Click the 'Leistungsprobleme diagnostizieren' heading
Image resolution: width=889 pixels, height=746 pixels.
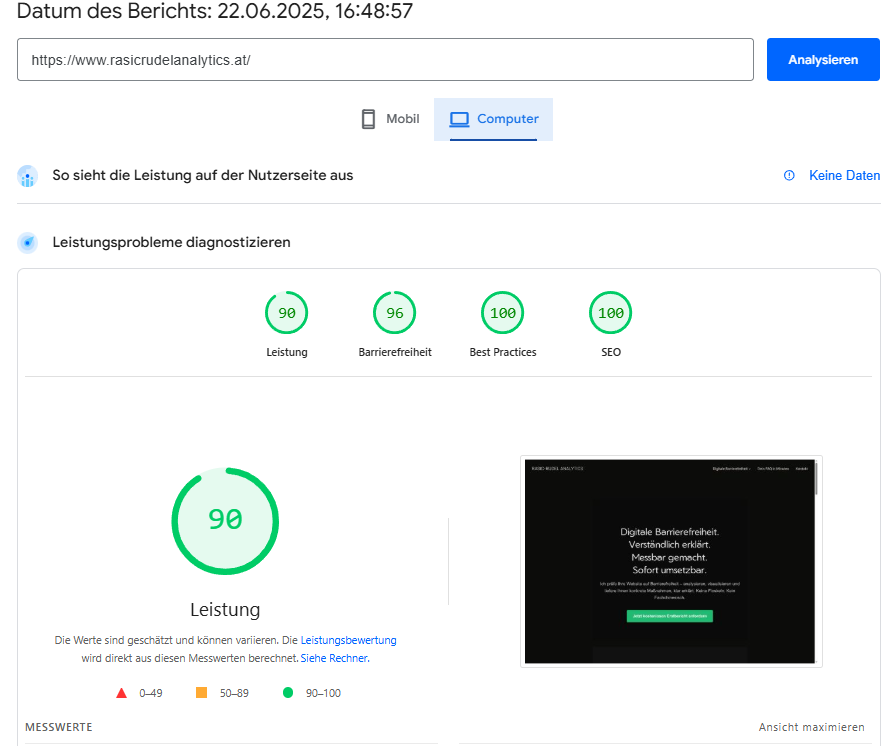click(171, 243)
